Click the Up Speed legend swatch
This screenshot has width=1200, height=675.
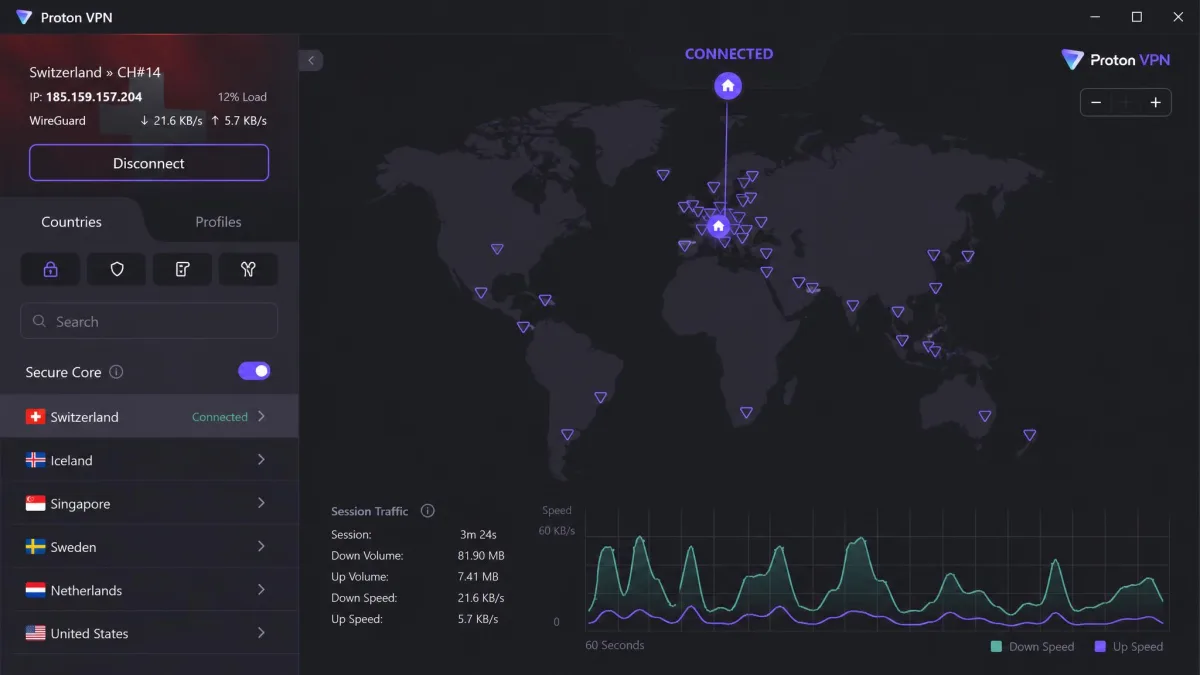[1100, 647]
